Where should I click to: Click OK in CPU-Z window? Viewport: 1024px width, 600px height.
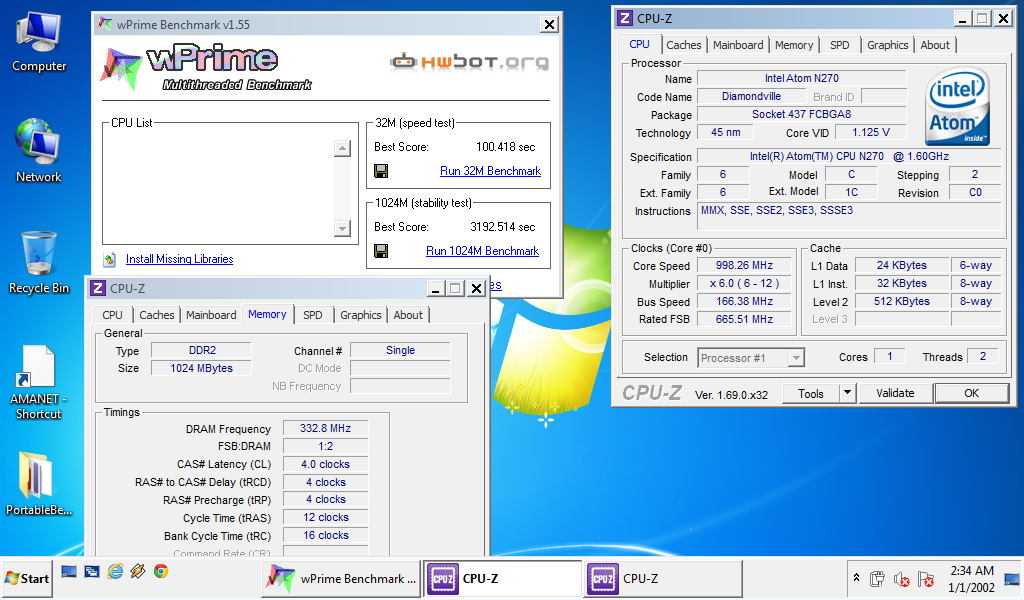coord(971,394)
